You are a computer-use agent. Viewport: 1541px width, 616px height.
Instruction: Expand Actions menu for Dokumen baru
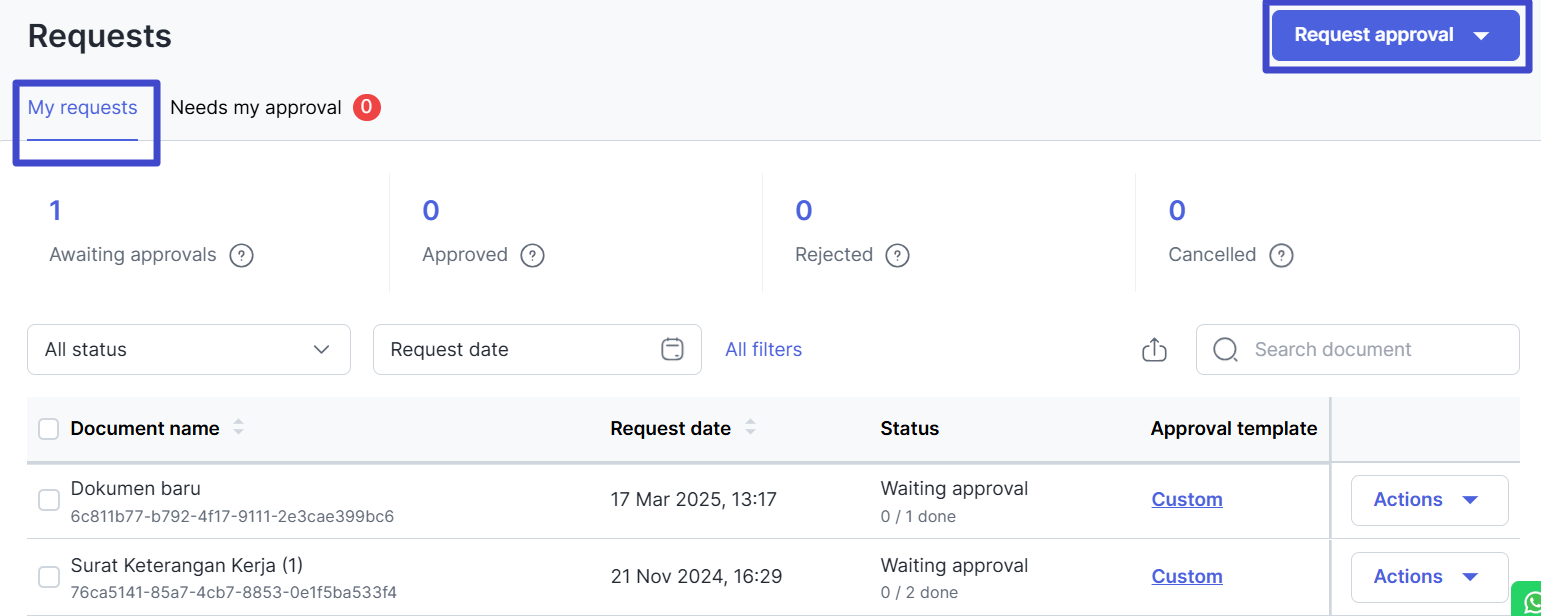(x=1429, y=500)
